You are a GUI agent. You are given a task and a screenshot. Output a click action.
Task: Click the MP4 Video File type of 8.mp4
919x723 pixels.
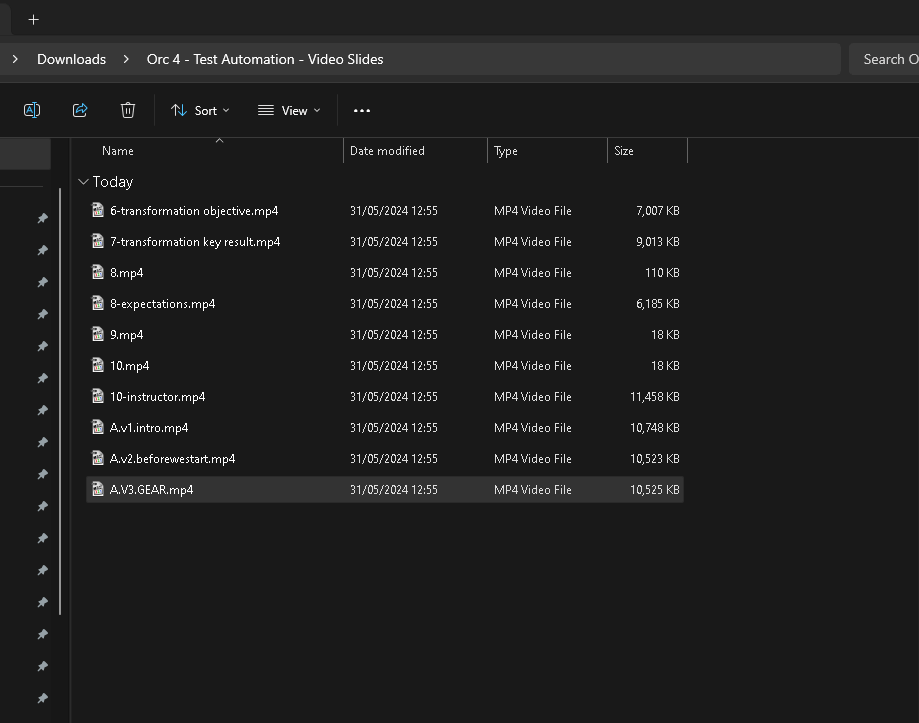click(533, 273)
